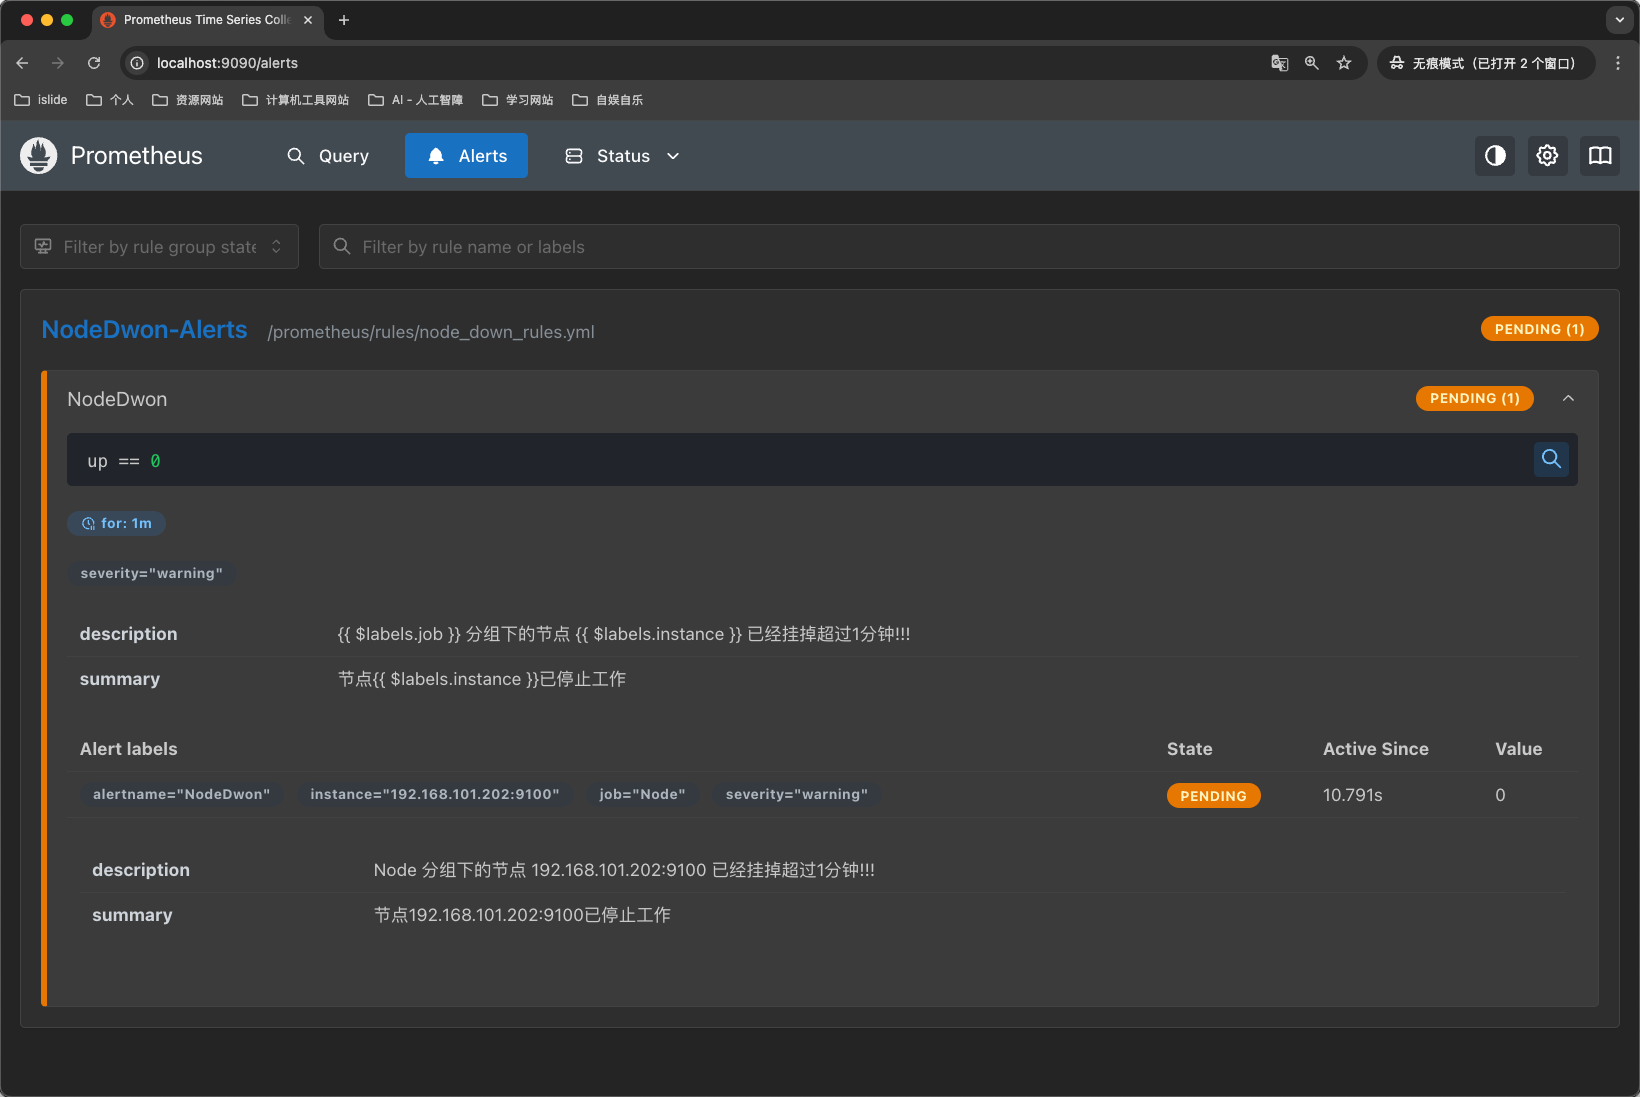
Task: Go back using the back arrow
Action: click(x=22, y=62)
